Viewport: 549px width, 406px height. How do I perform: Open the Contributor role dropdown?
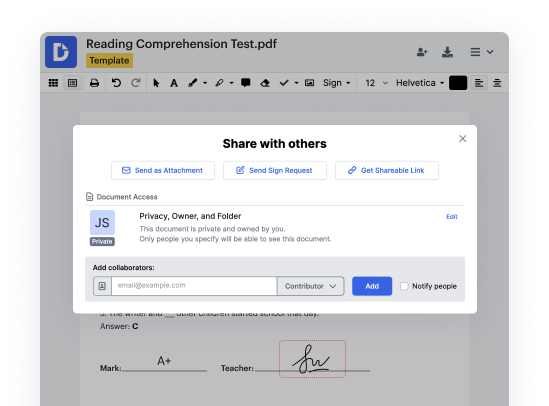[x=311, y=286]
